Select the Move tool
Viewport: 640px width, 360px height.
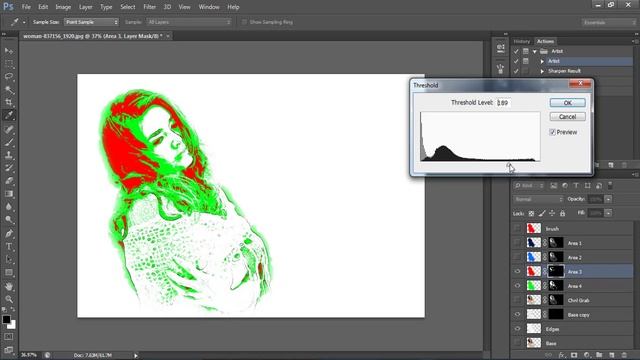coord(9,51)
